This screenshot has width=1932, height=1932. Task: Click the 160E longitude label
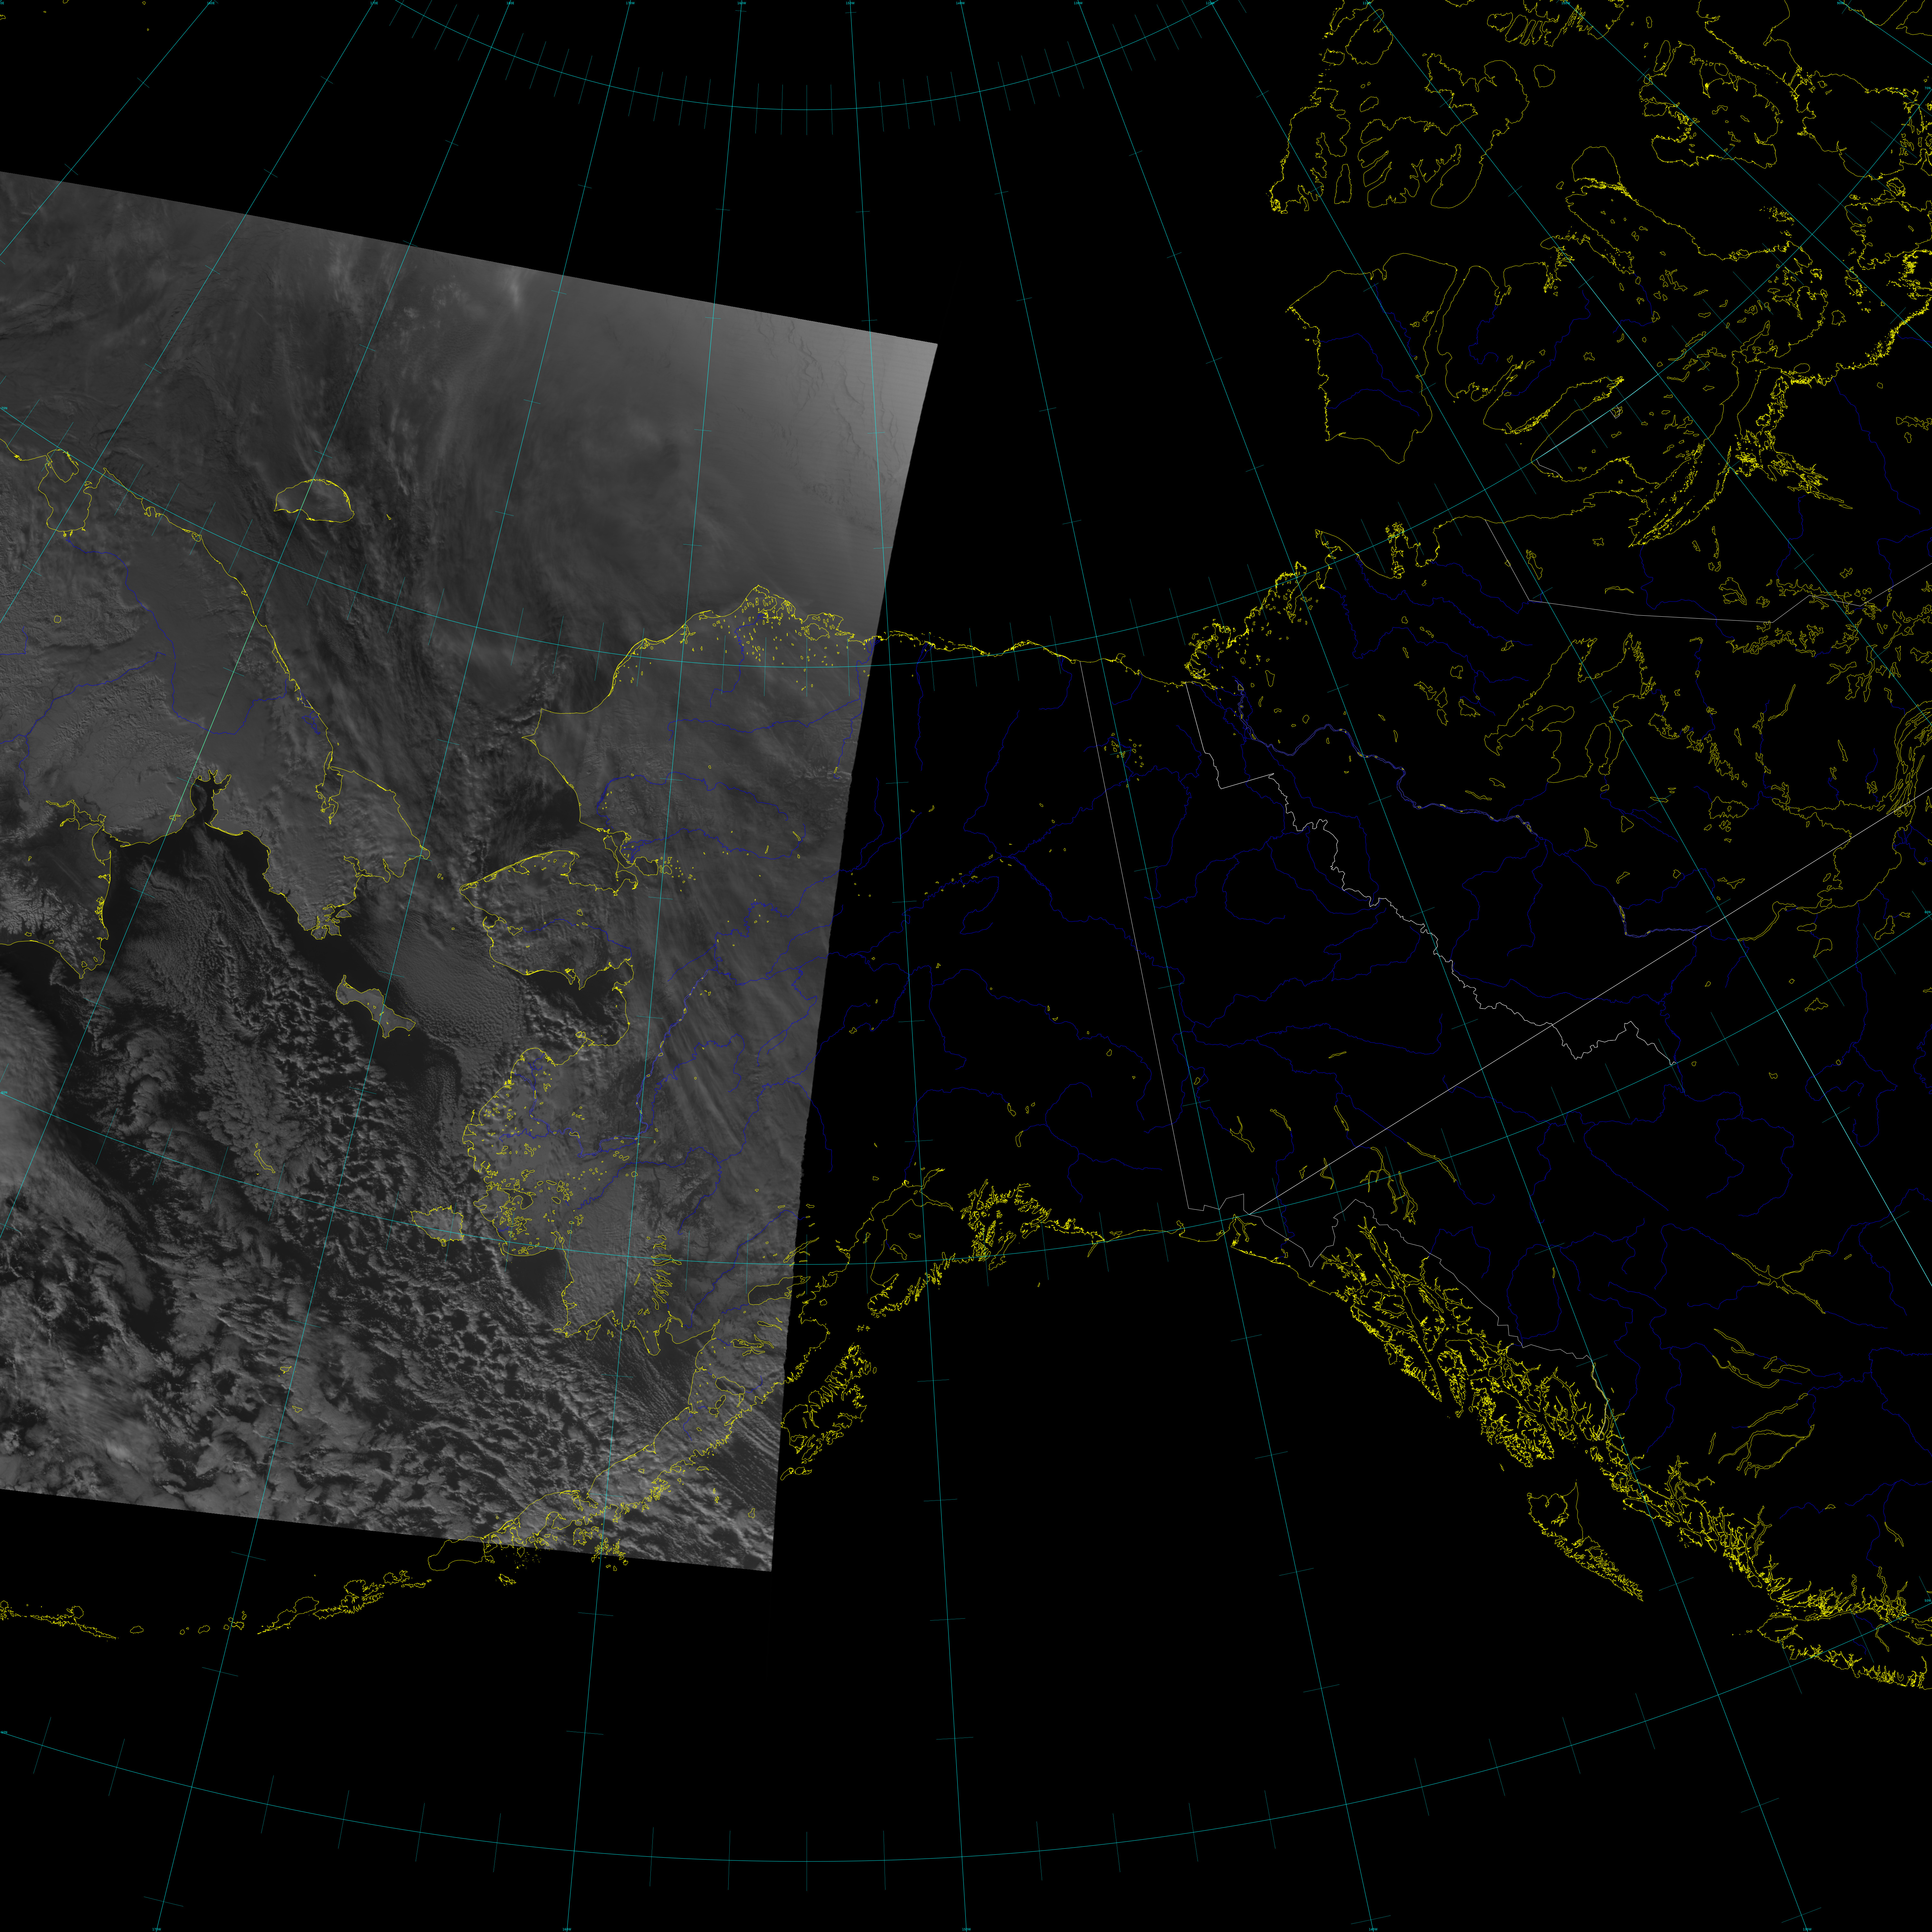pos(211,3)
